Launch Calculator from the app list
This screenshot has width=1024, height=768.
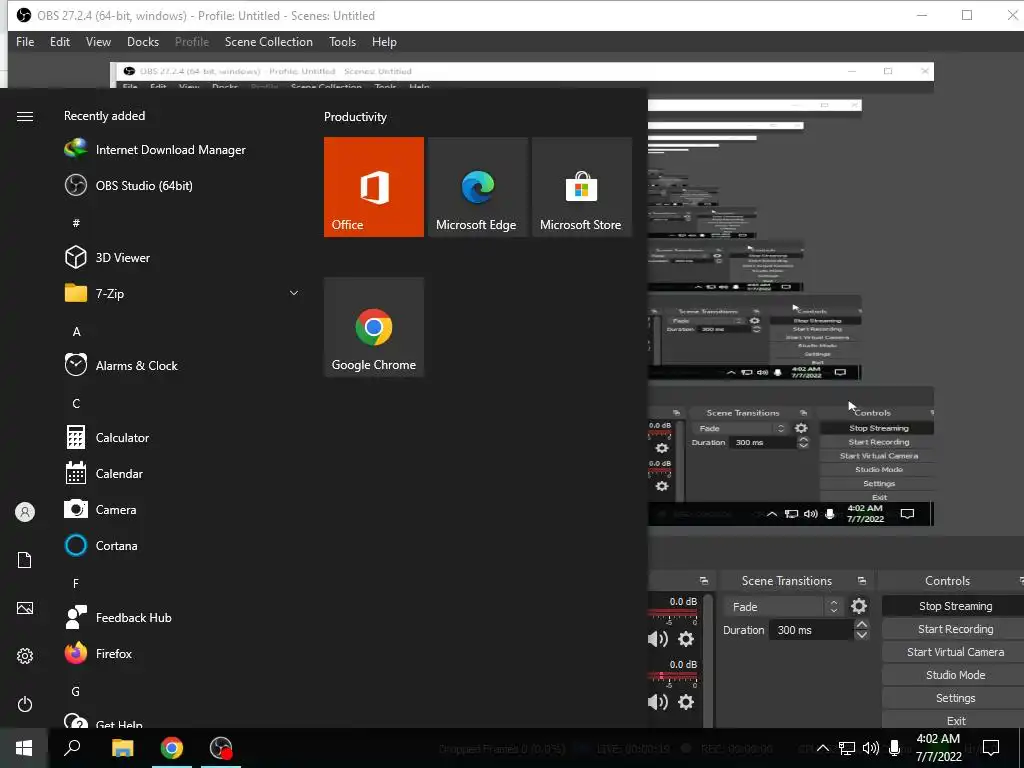click(x=107, y=438)
